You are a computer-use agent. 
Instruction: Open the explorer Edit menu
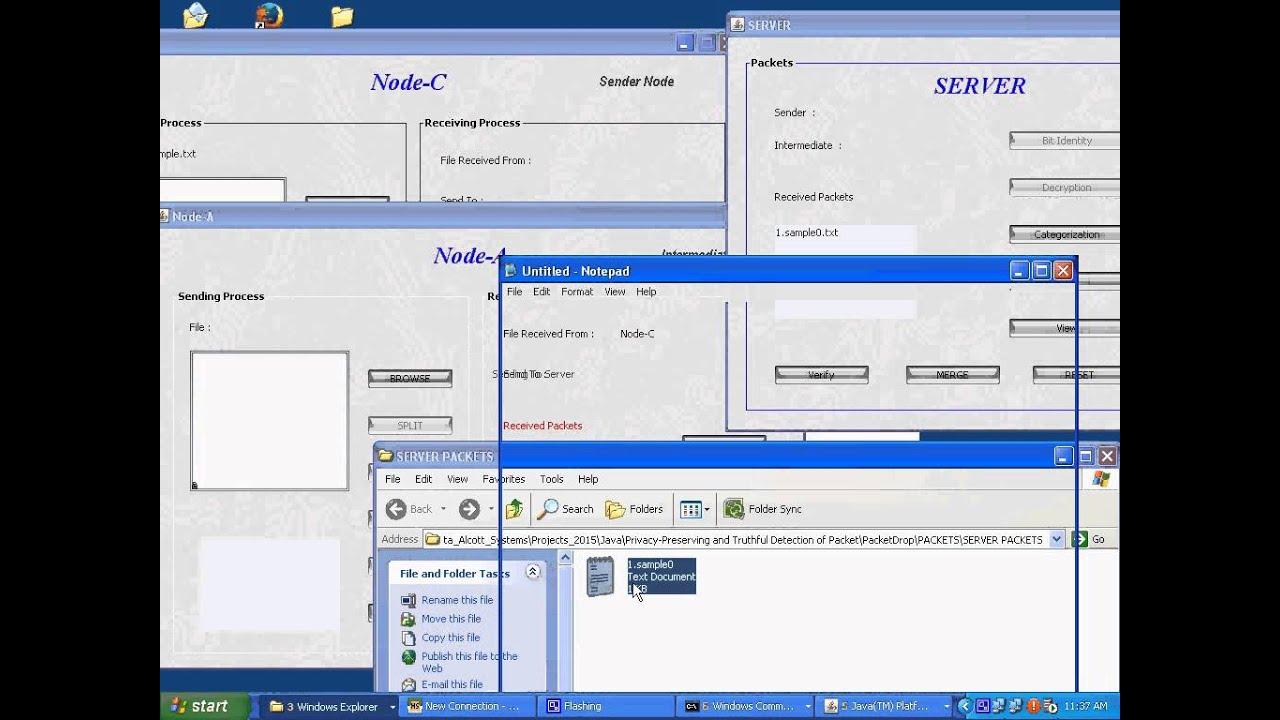point(424,479)
